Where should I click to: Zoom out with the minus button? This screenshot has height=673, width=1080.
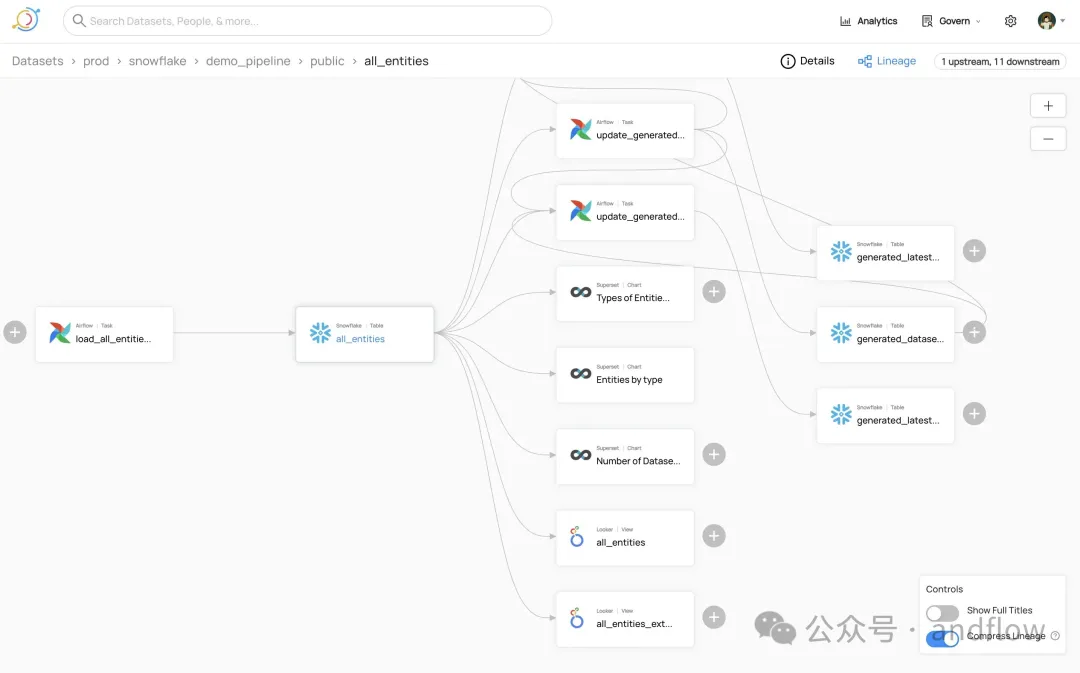coord(1047,139)
